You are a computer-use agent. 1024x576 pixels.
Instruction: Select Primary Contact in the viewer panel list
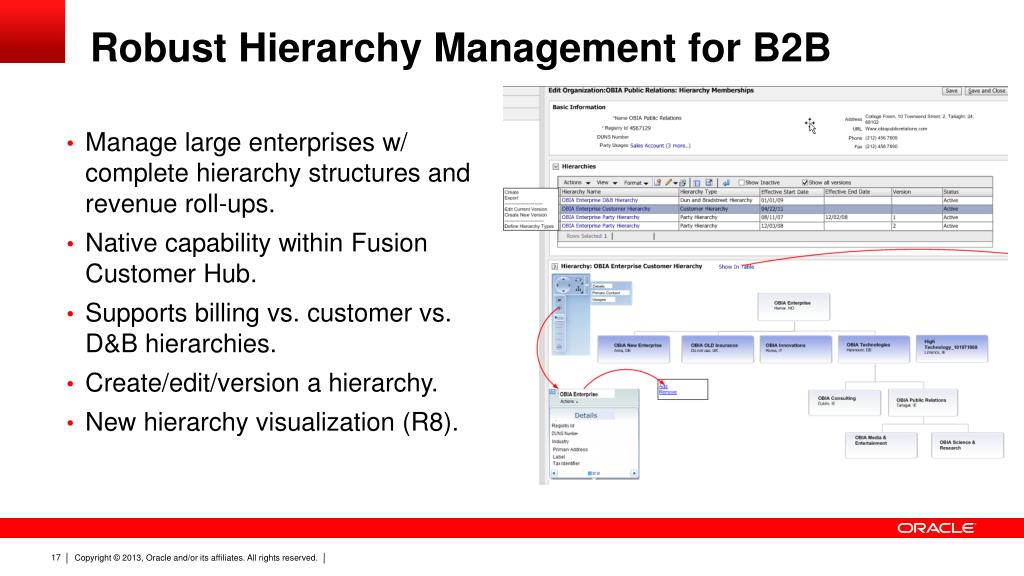point(610,293)
